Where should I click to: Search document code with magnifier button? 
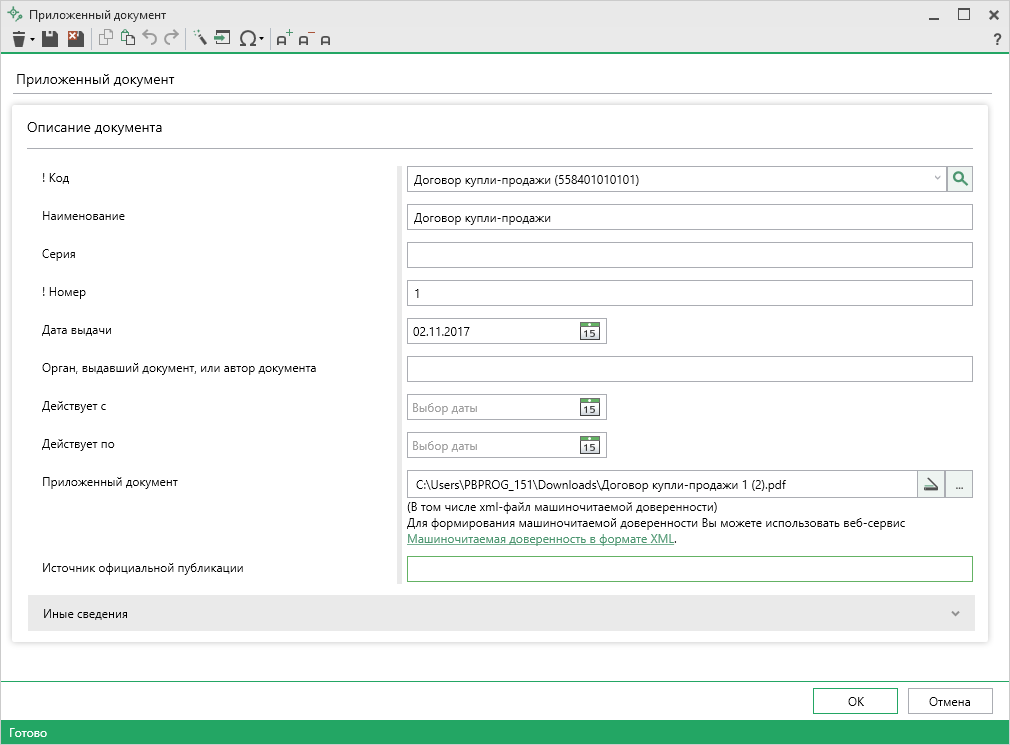960,179
